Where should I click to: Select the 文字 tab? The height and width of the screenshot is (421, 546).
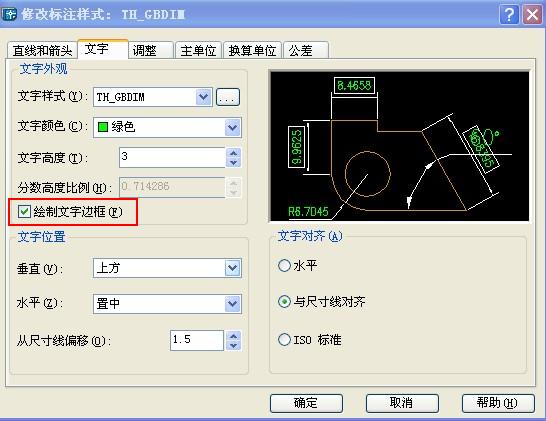click(x=103, y=49)
